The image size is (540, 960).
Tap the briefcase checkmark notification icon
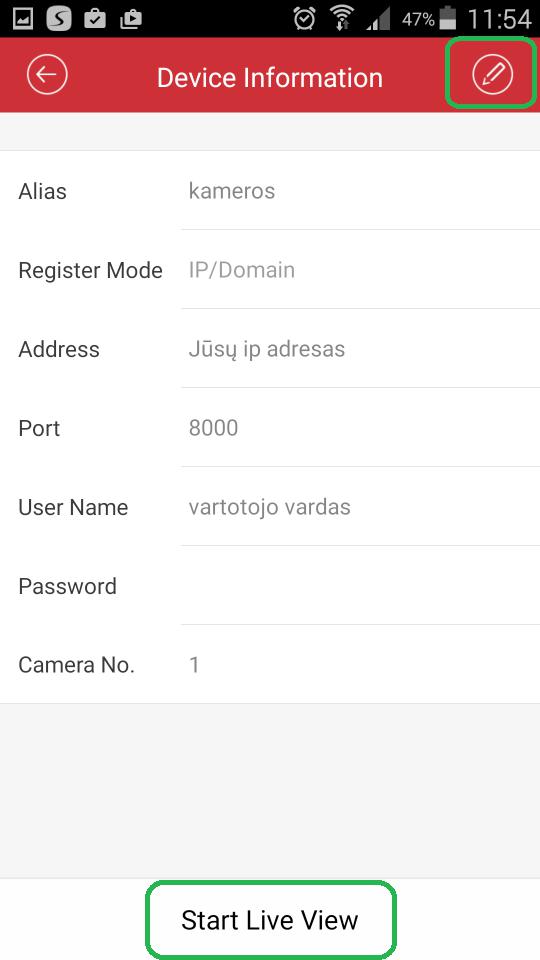[x=94, y=20]
